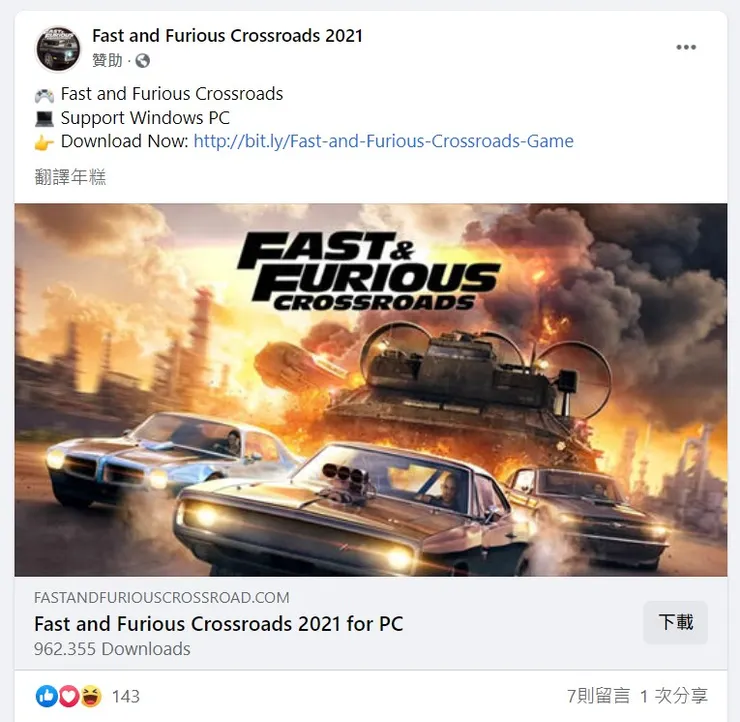Screen dimensions: 740x722
Task: Click the page profile picture avatar
Action: point(59,49)
